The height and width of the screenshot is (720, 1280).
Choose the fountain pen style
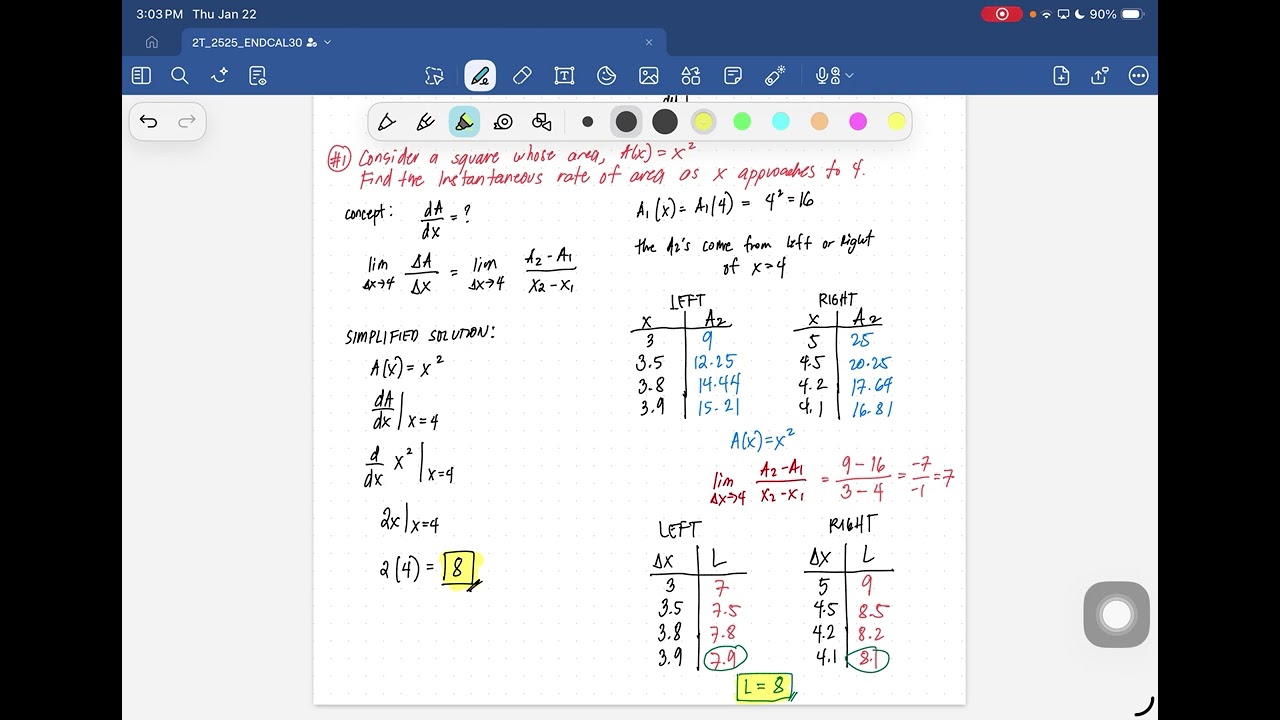point(386,122)
